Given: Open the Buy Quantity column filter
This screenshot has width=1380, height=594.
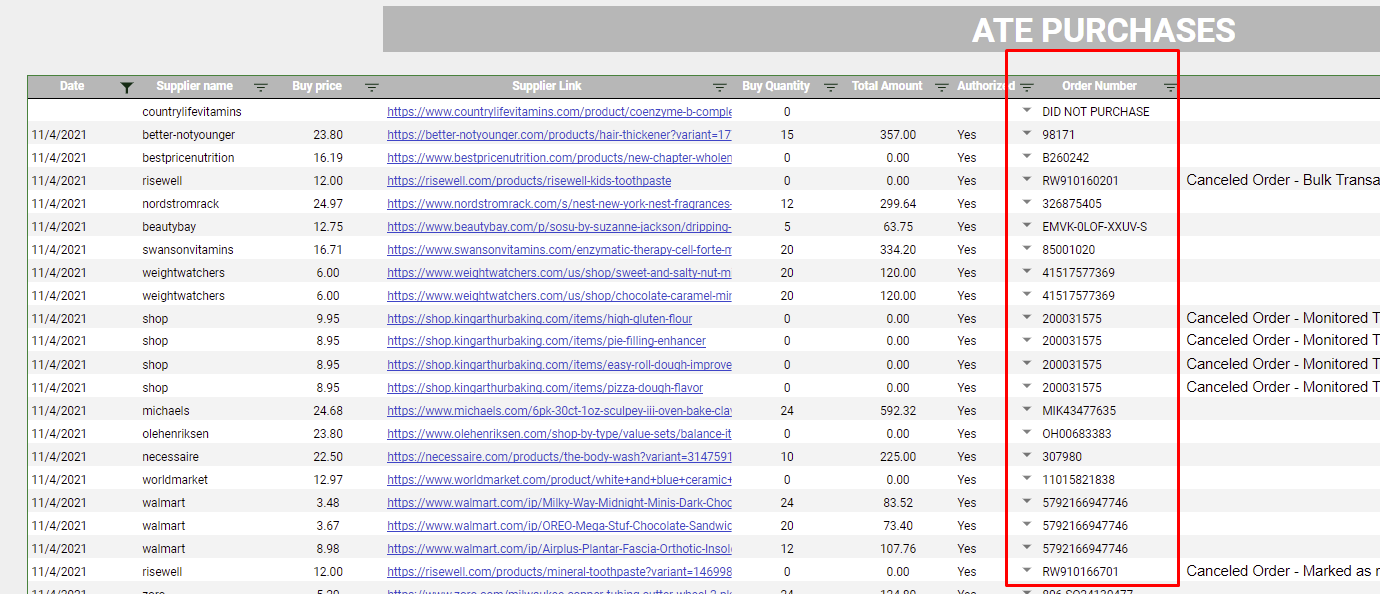Looking at the screenshot, I should [x=830, y=88].
